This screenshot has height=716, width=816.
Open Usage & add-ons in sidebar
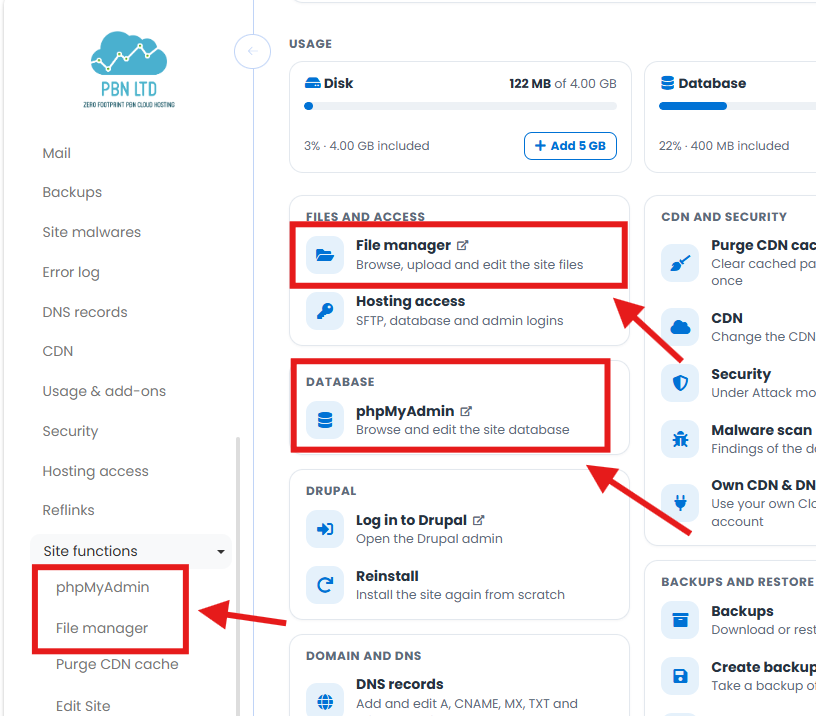(104, 391)
